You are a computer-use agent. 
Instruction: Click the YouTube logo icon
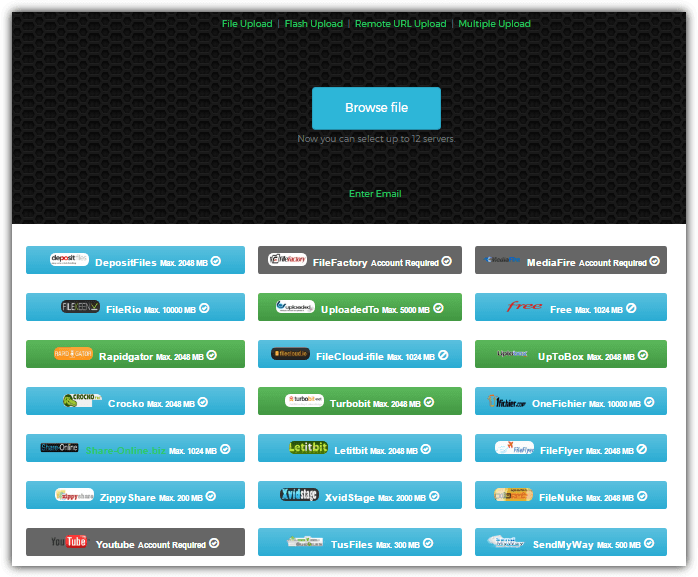[69, 541]
